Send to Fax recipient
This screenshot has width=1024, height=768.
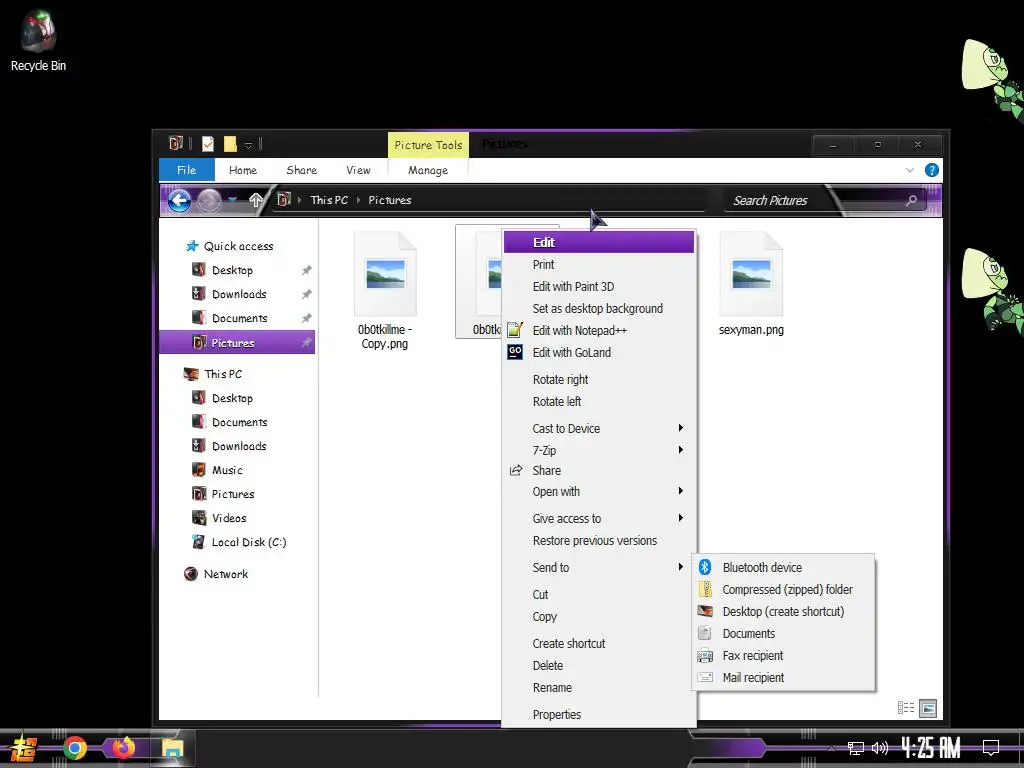click(783, 656)
